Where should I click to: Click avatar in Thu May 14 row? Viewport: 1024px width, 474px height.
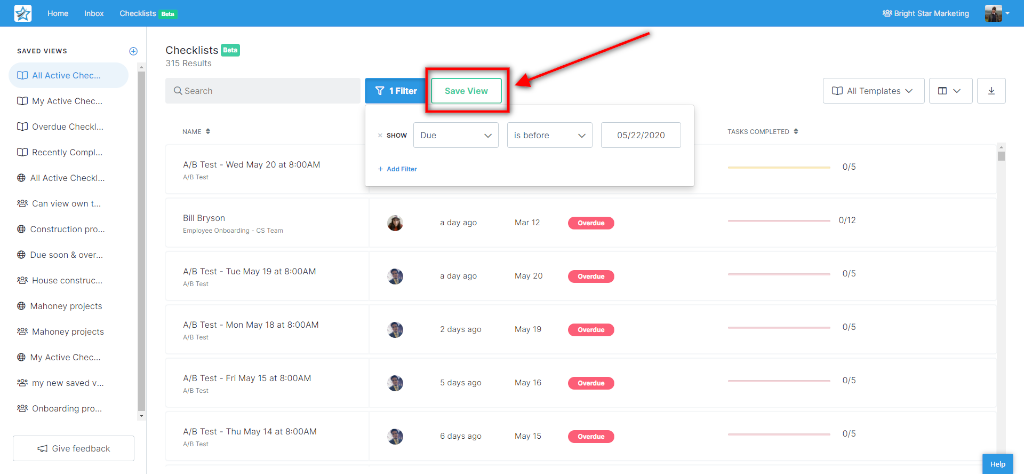395,436
